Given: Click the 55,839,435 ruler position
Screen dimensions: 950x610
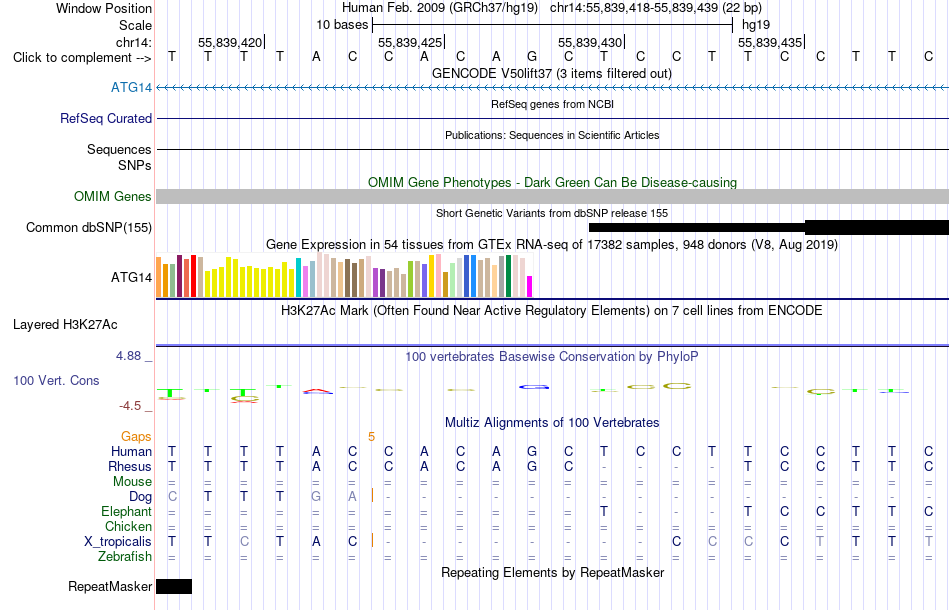Looking at the screenshot, I should click(x=770, y=43).
